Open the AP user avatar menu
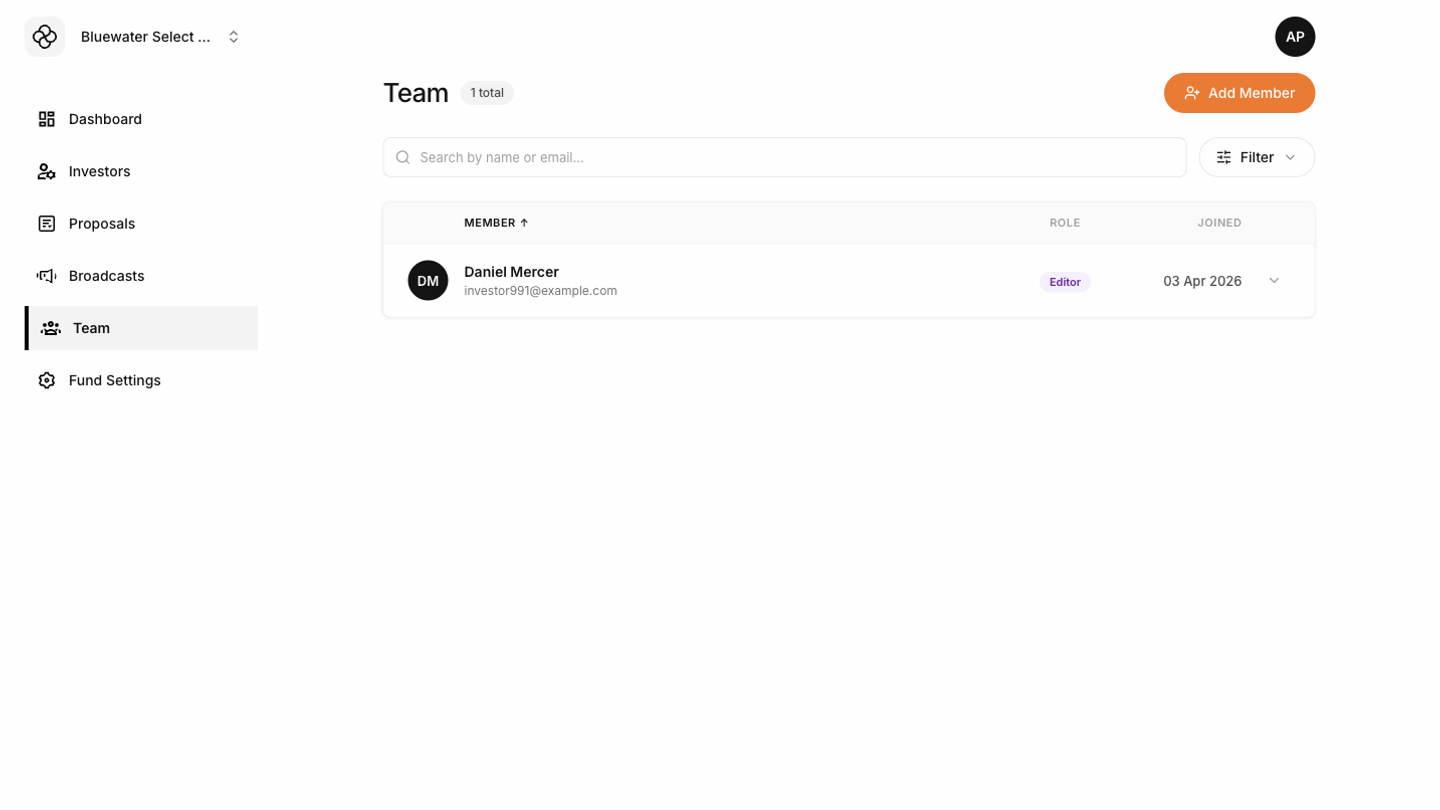This screenshot has width=1440, height=810. click(1294, 37)
